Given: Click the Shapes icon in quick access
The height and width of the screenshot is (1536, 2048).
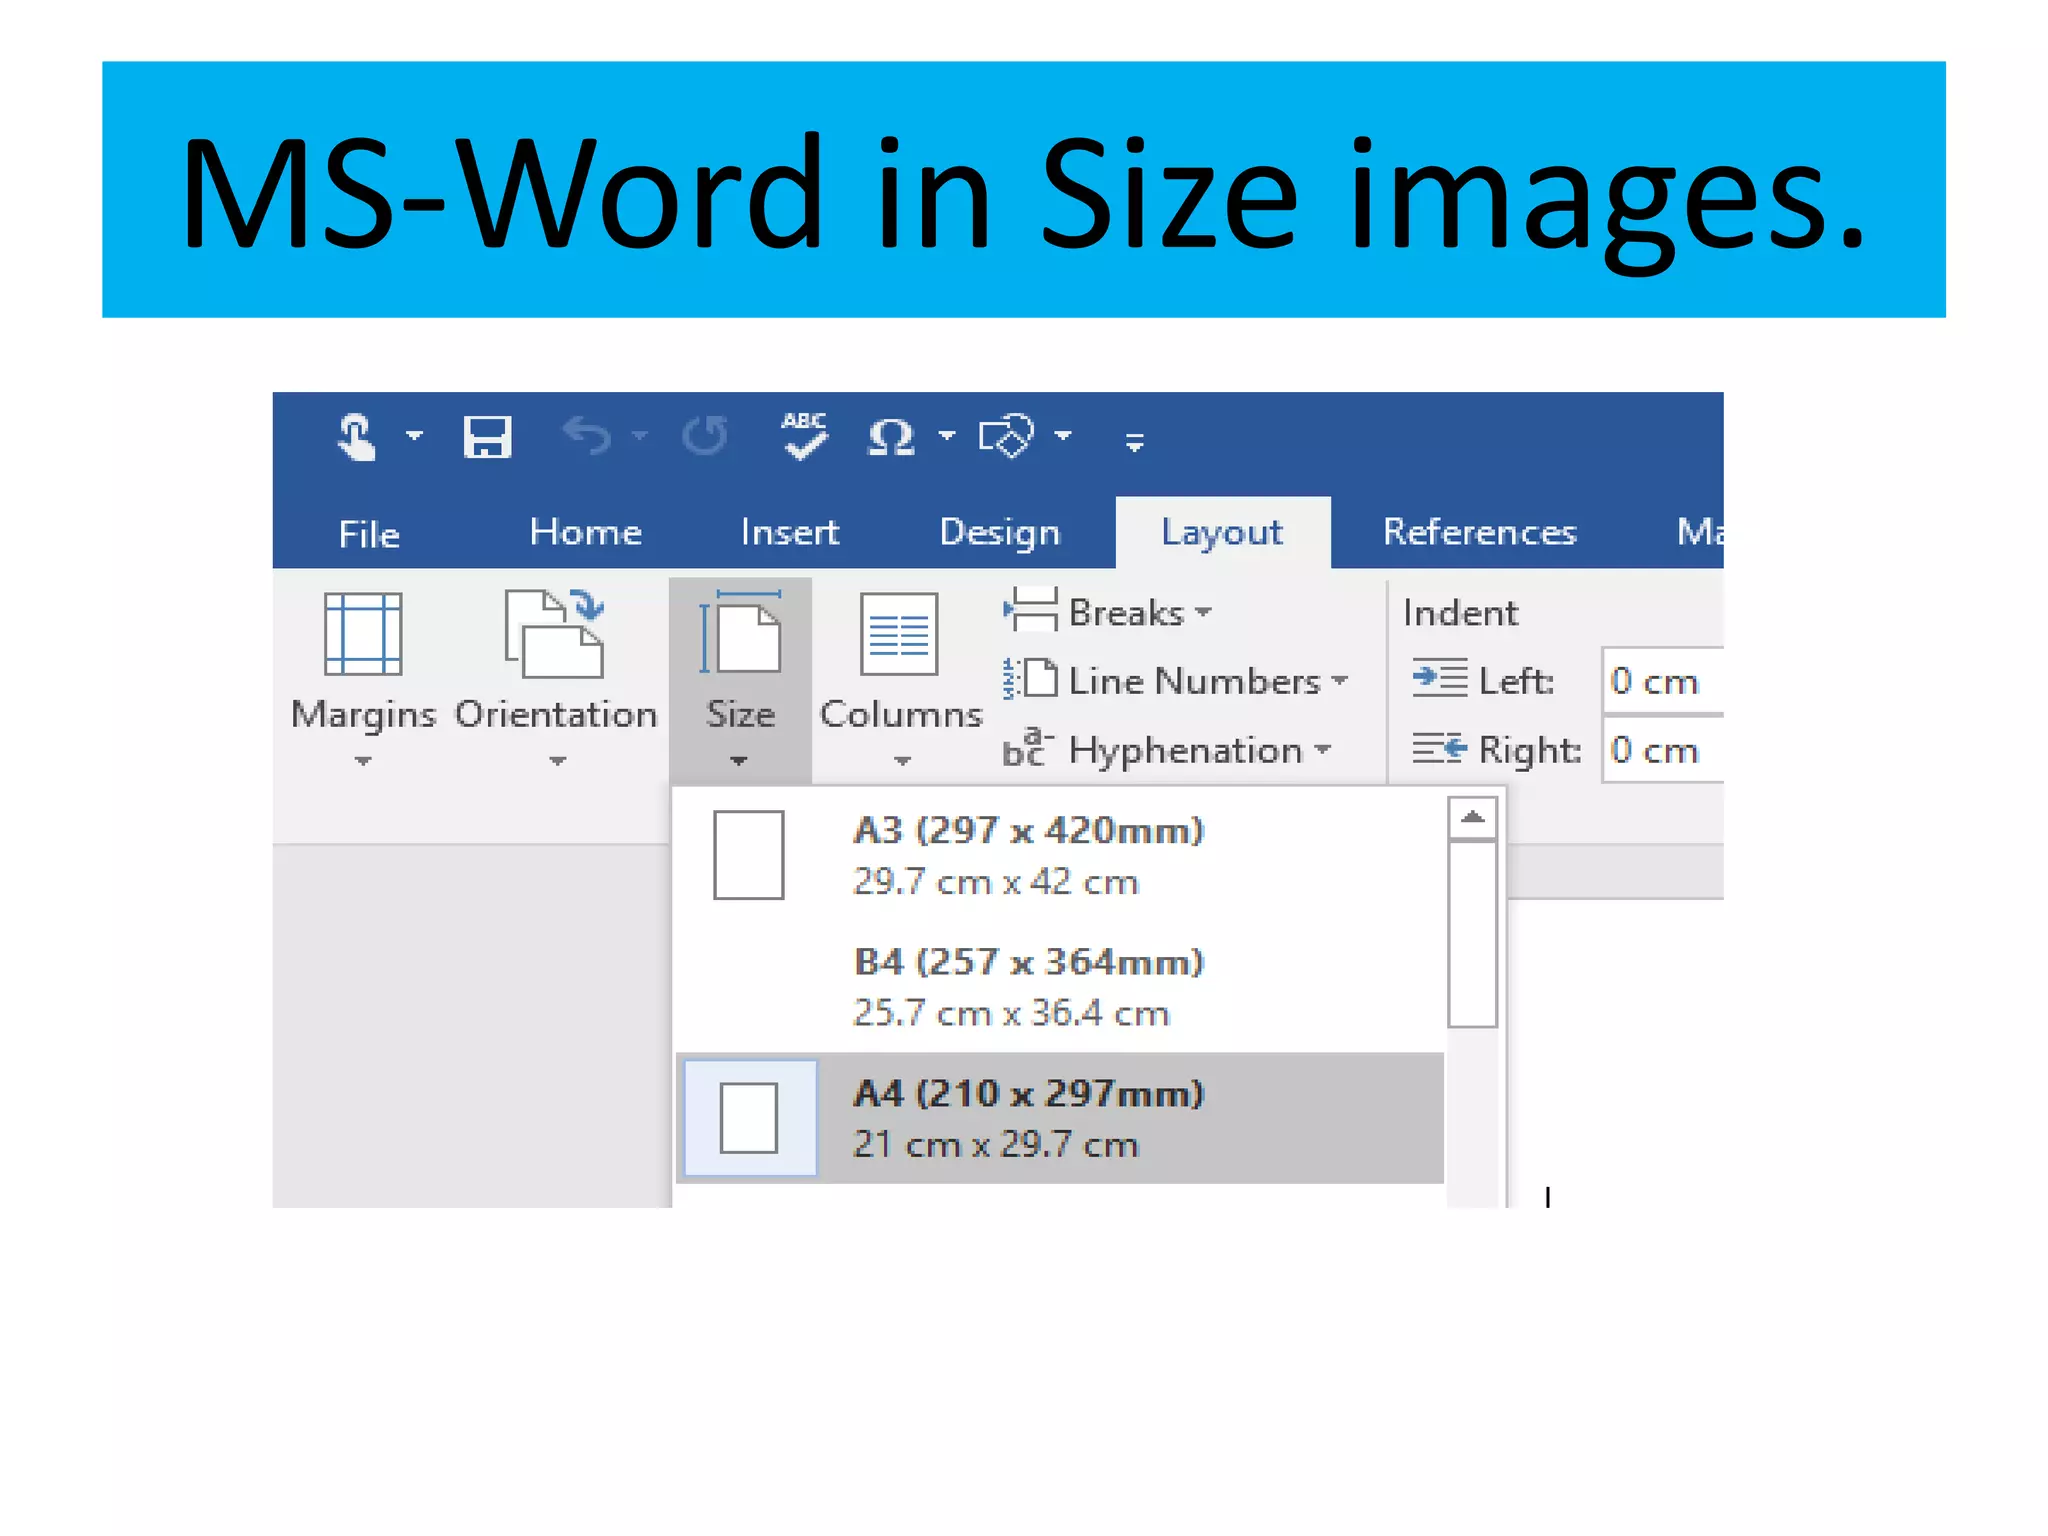Looking at the screenshot, I should click(1006, 436).
